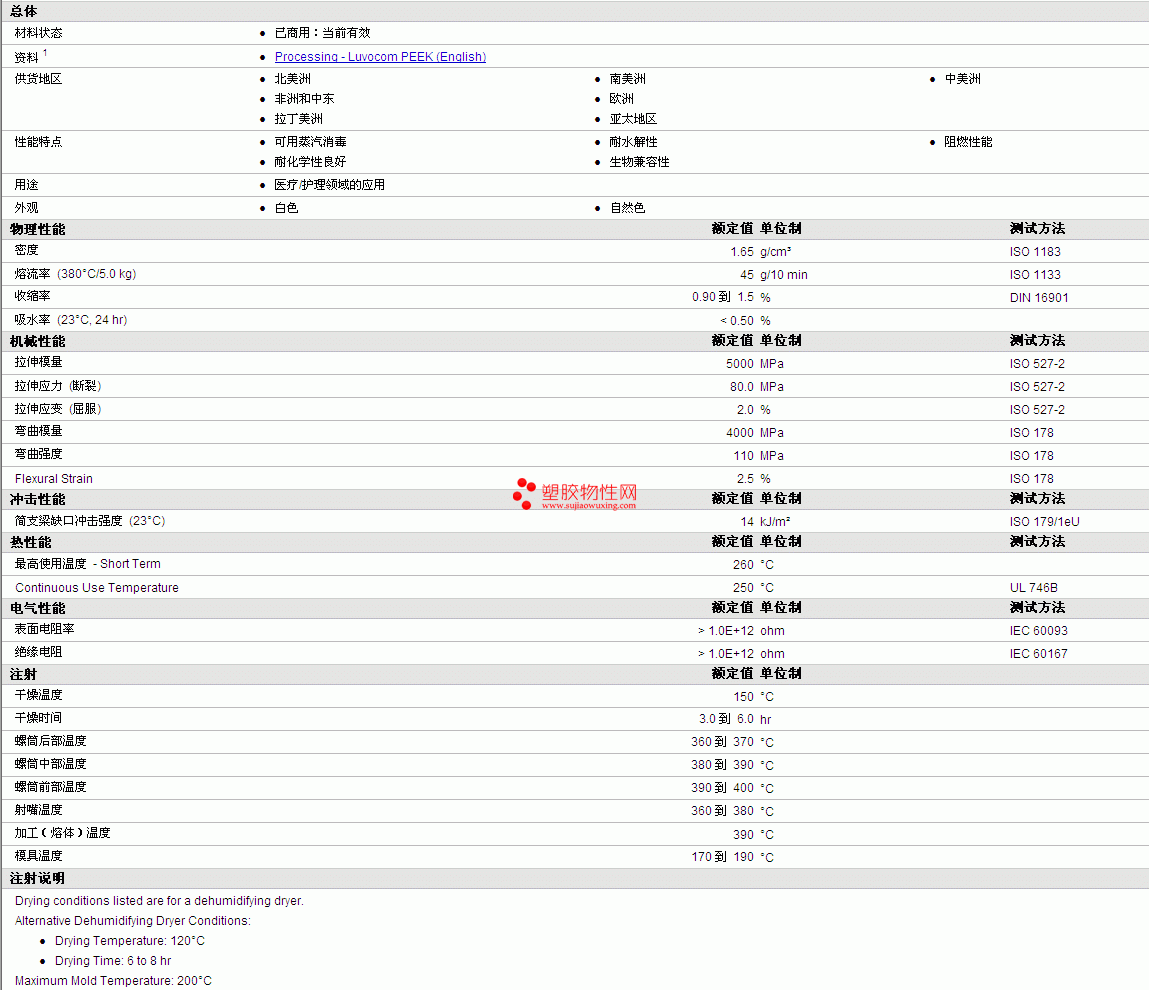Select 可用蒸汽消毒 feature
Viewport: 1149px width, 990px height.
click(x=310, y=141)
